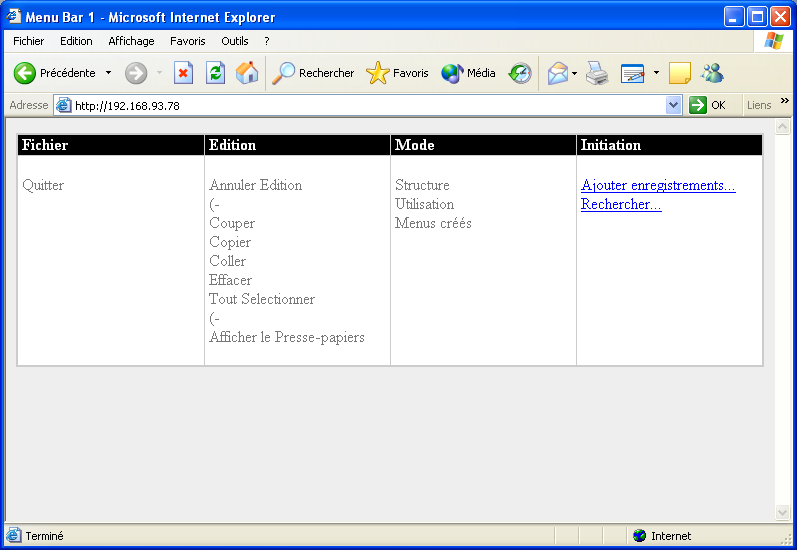The width and height of the screenshot is (797, 550).
Task: Expand the Précédente back history dropdown arrow
Action: coord(108,73)
